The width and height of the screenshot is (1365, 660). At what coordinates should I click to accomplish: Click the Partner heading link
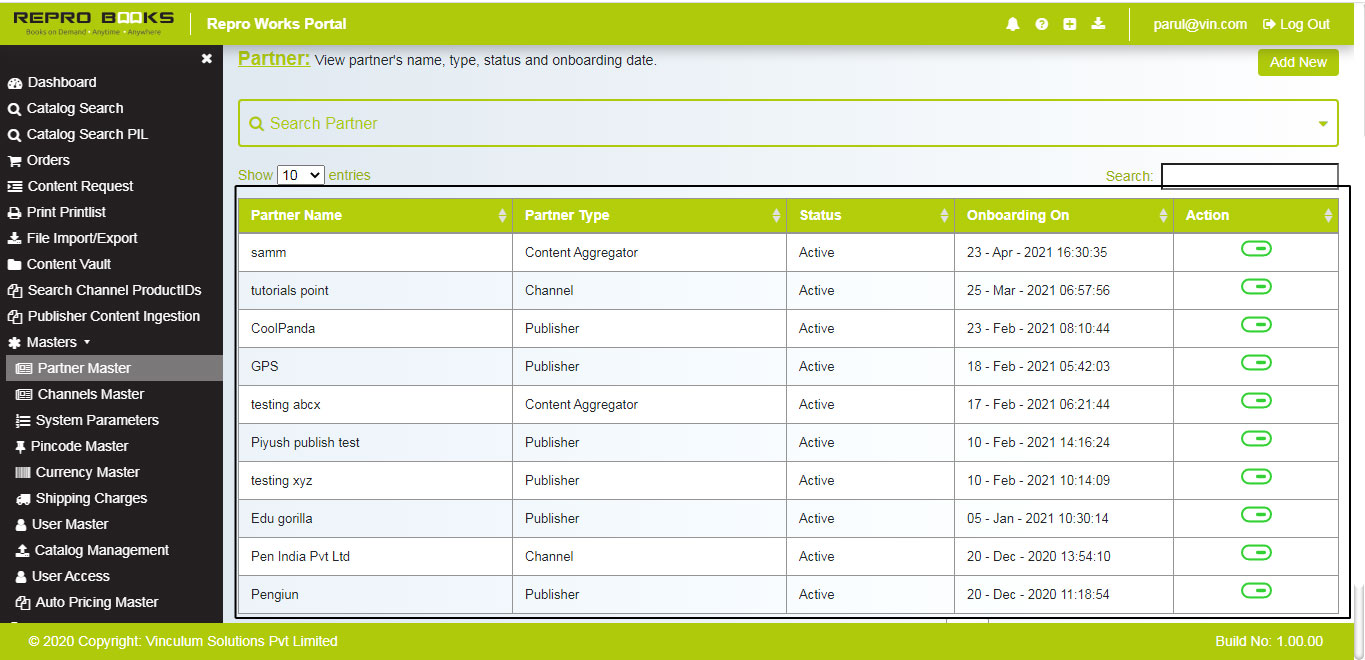pos(274,59)
